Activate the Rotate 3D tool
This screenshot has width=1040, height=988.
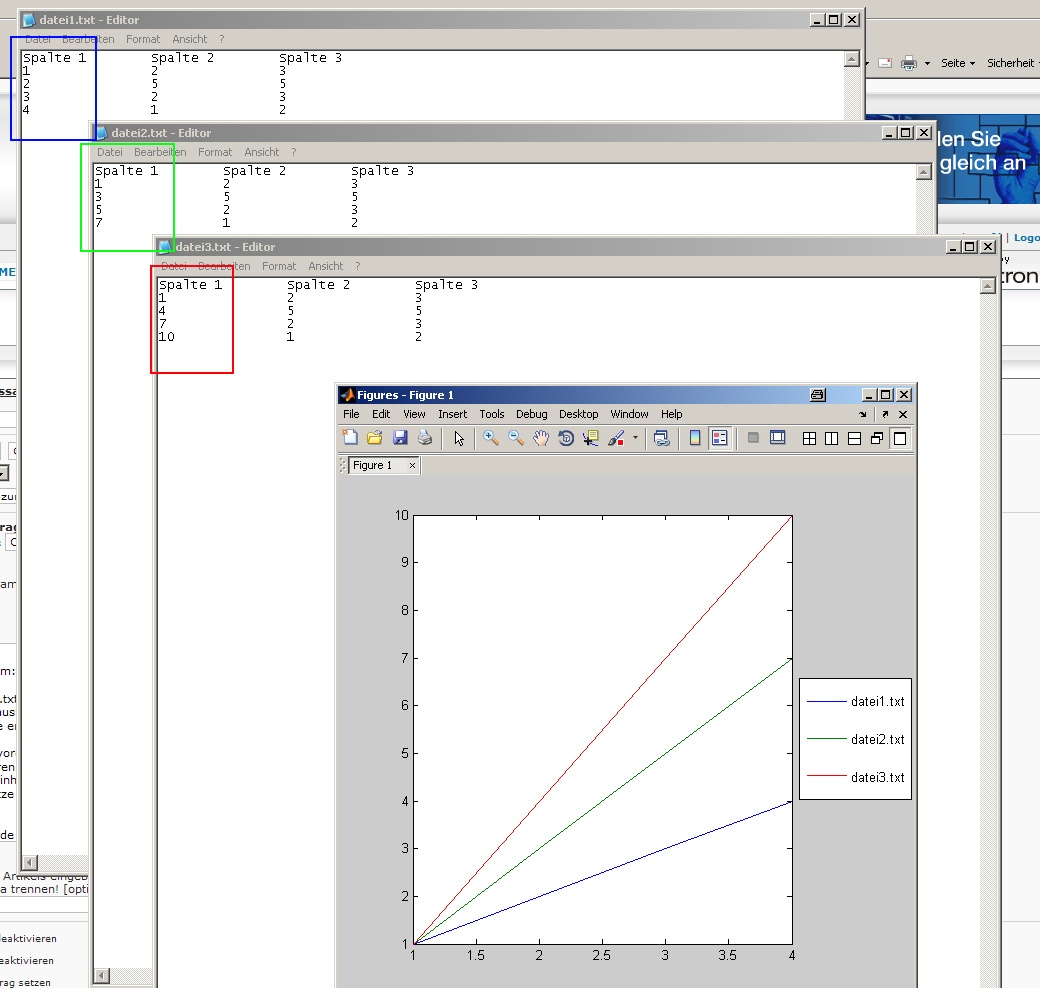566,438
